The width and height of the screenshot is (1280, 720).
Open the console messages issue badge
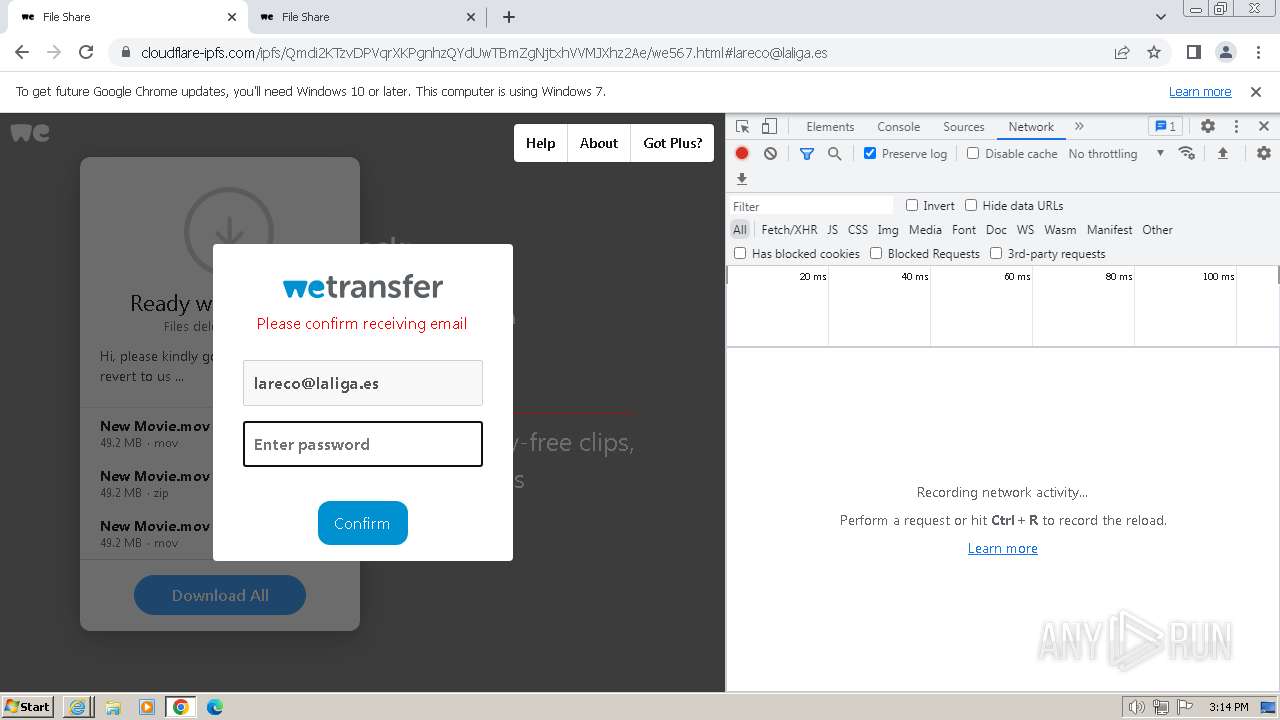(1165, 127)
